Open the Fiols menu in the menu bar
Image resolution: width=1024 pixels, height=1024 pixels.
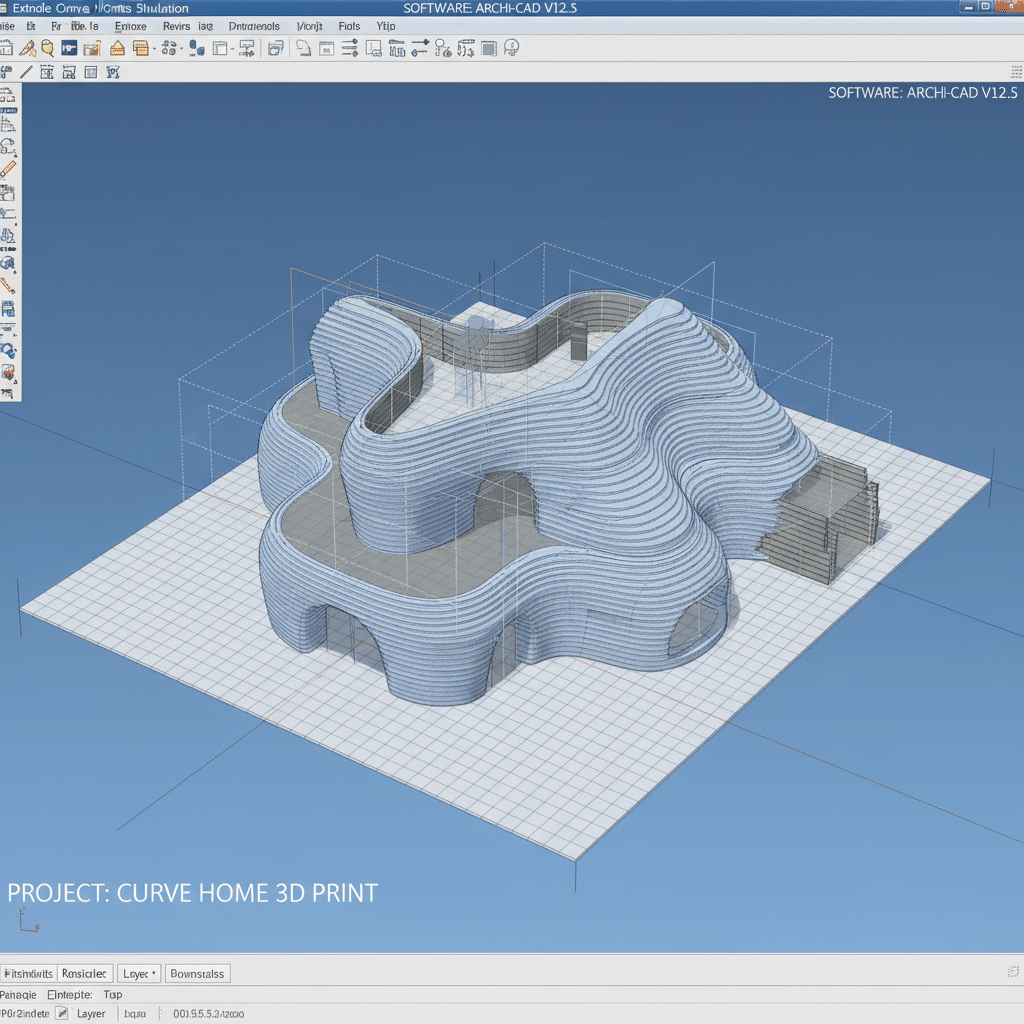348,26
